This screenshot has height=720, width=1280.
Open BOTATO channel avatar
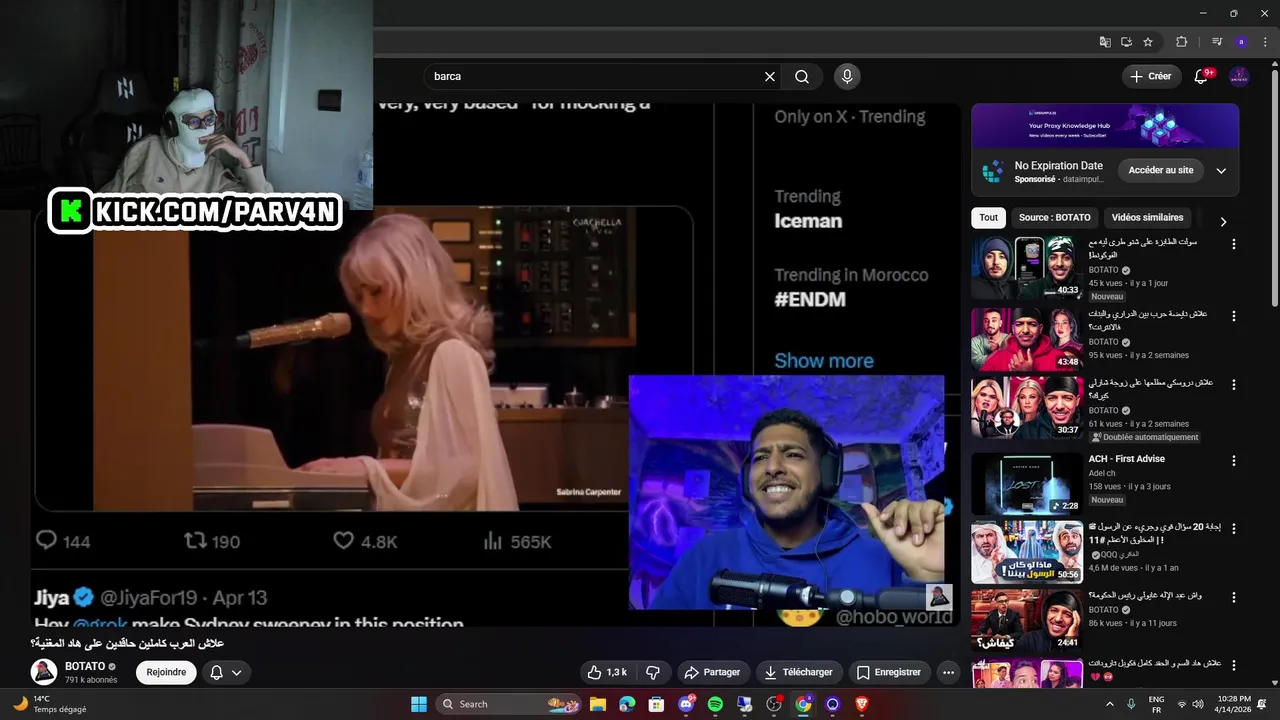(x=43, y=672)
